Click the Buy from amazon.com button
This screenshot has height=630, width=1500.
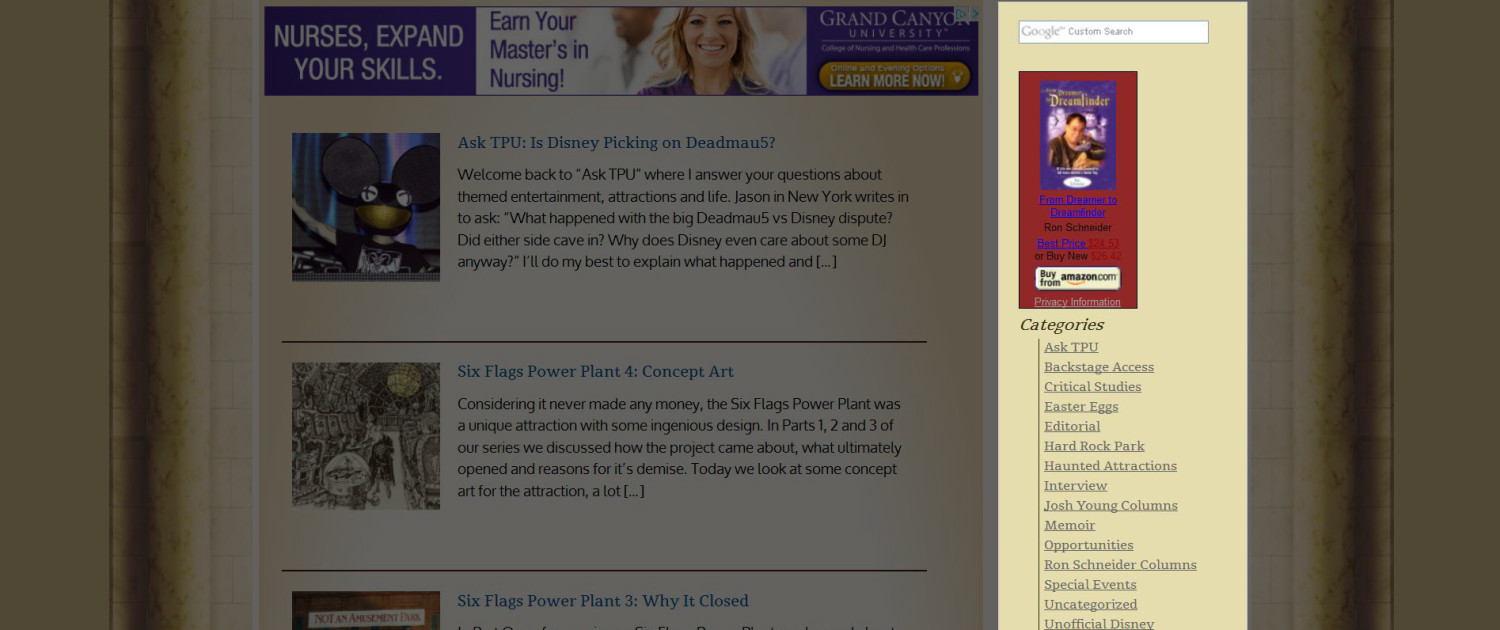point(1078,278)
